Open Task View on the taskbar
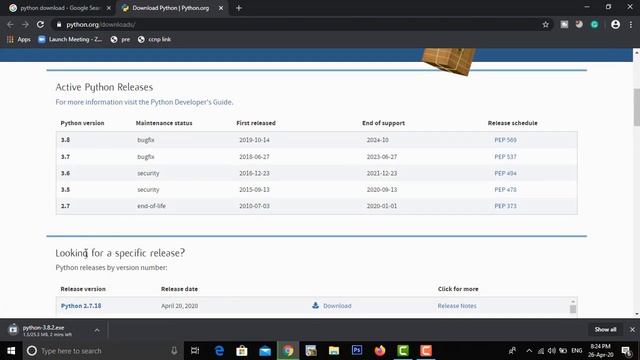This screenshot has height=360, width=640. (x=195, y=351)
